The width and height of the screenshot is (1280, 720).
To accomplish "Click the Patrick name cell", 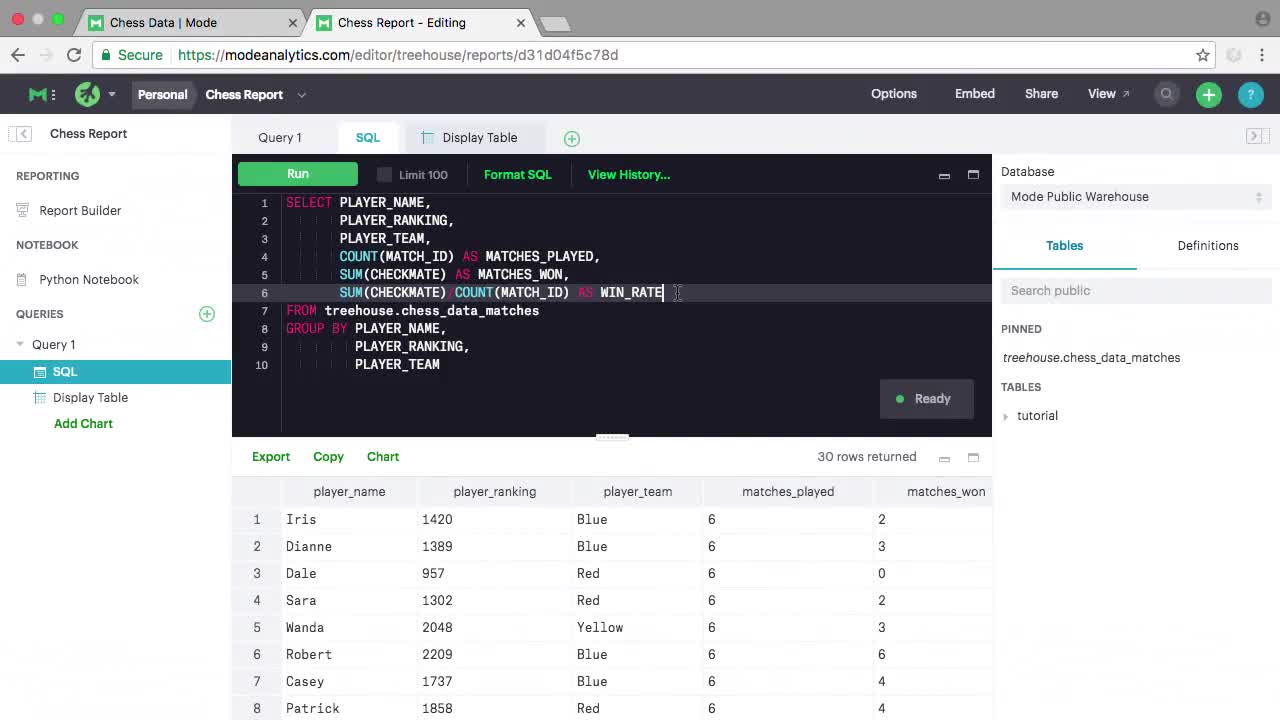I will click(349, 709).
